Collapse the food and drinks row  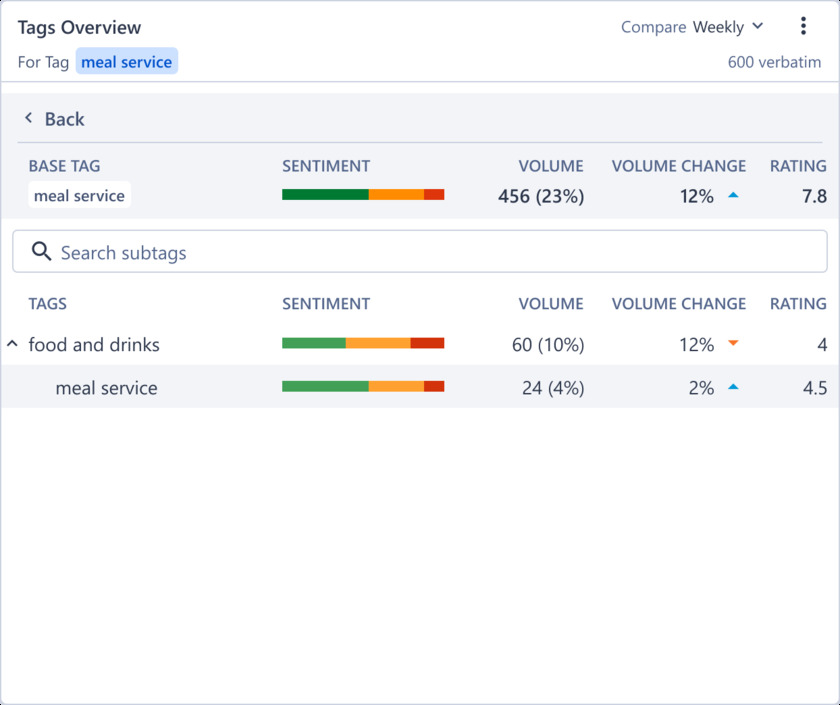[12, 344]
